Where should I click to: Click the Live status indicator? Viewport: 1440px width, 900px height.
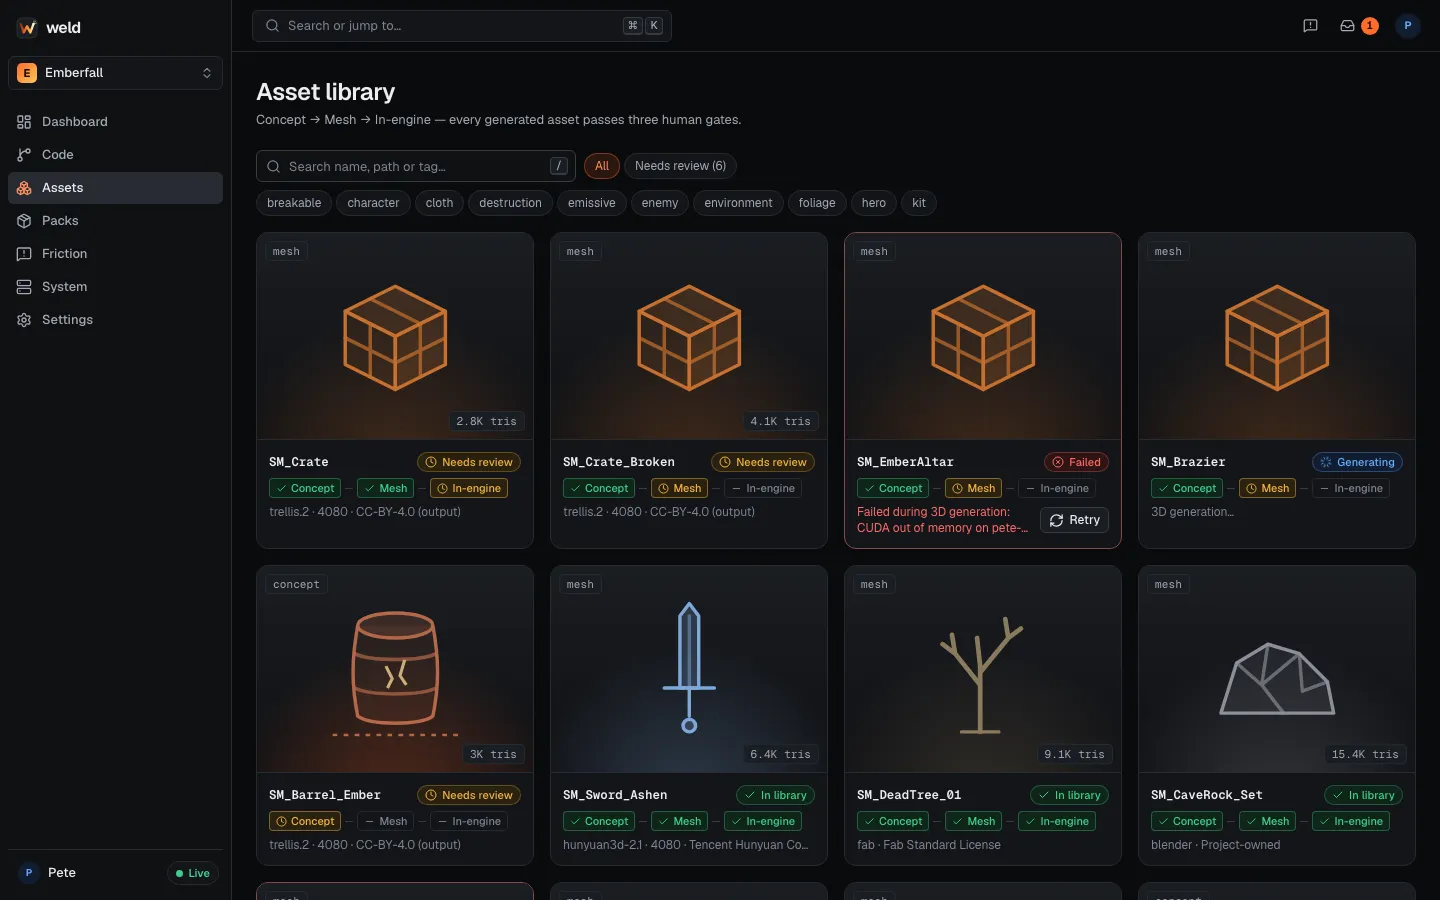tap(193, 873)
